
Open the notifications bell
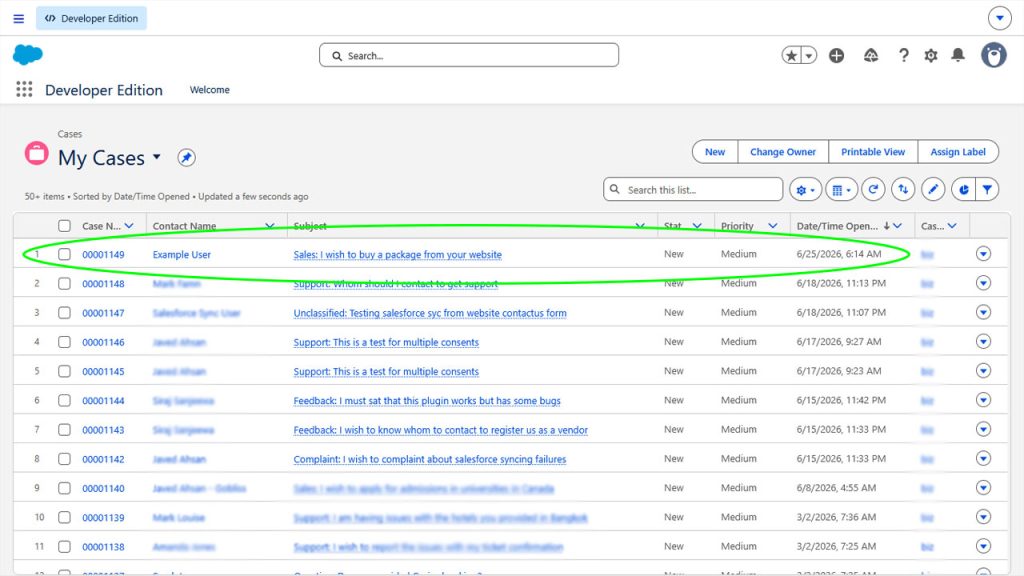coord(958,56)
